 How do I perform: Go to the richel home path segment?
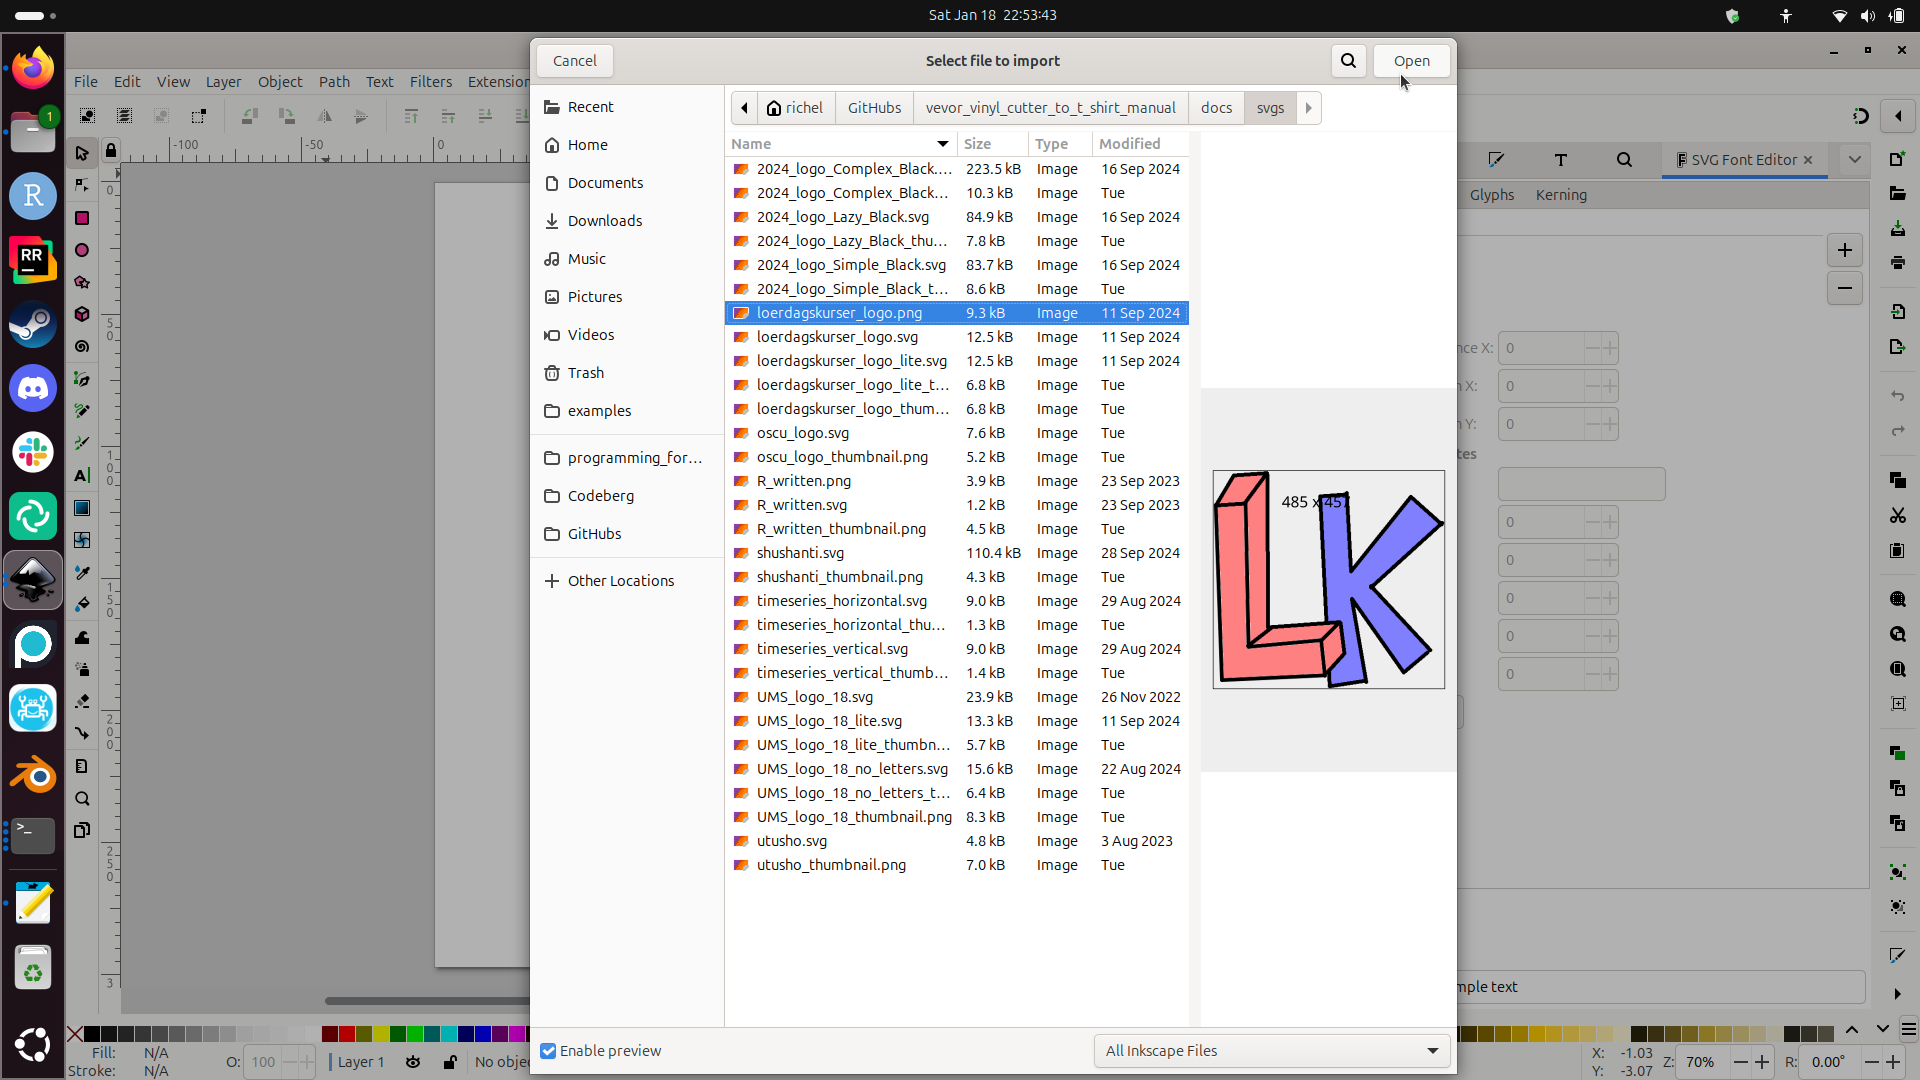click(796, 108)
